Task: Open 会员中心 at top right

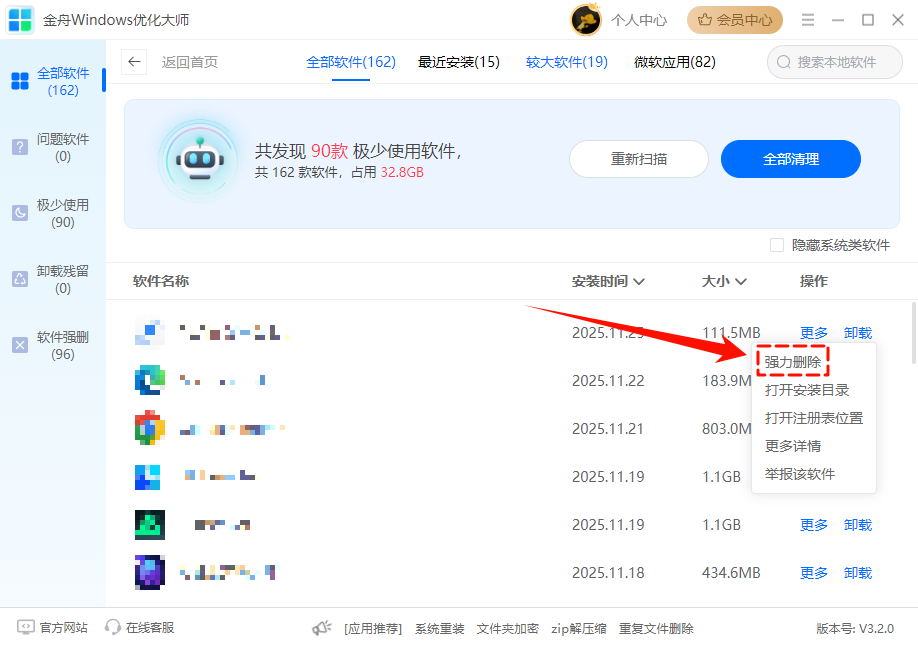Action: point(734,20)
